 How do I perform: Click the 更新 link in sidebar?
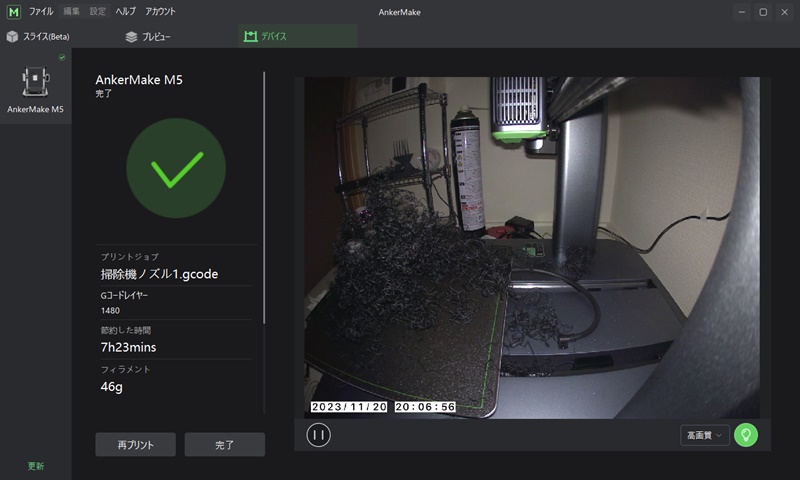tap(36, 466)
